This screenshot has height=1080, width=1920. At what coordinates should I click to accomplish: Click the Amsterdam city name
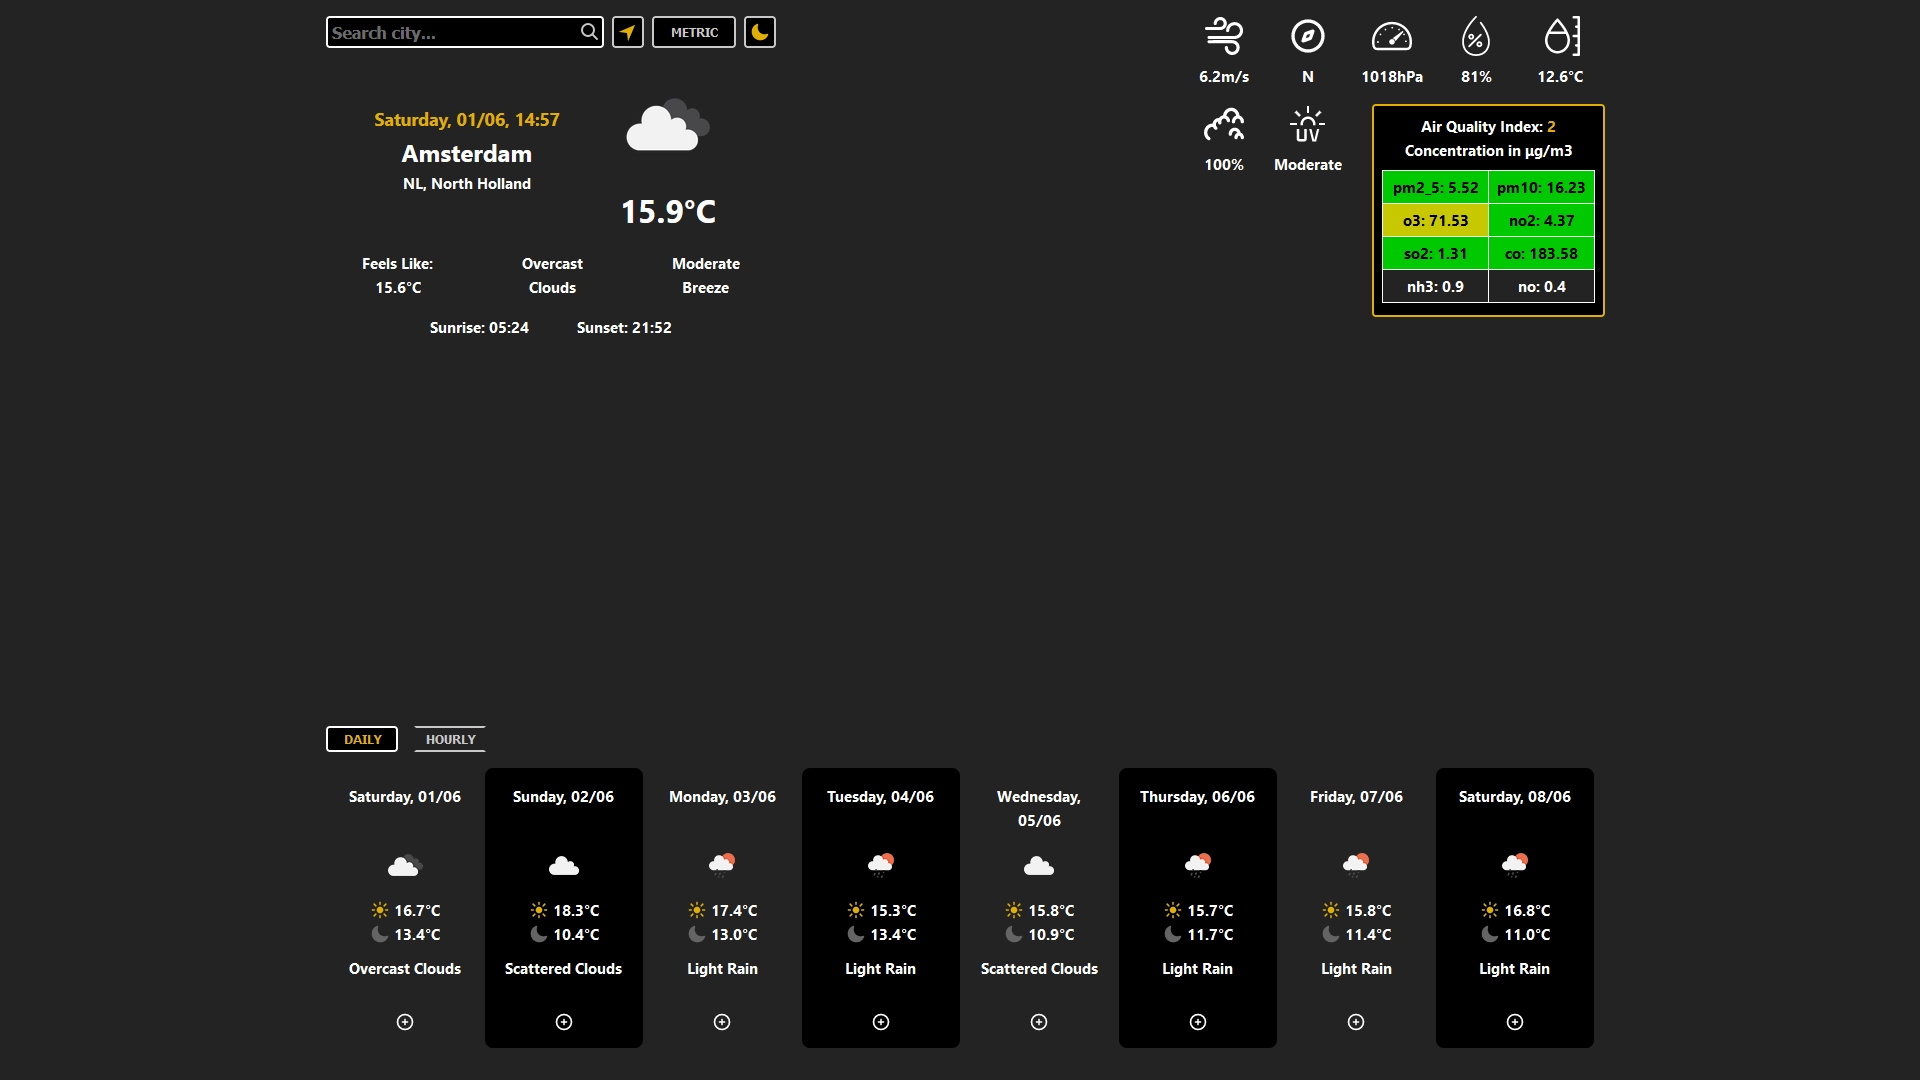(467, 154)
